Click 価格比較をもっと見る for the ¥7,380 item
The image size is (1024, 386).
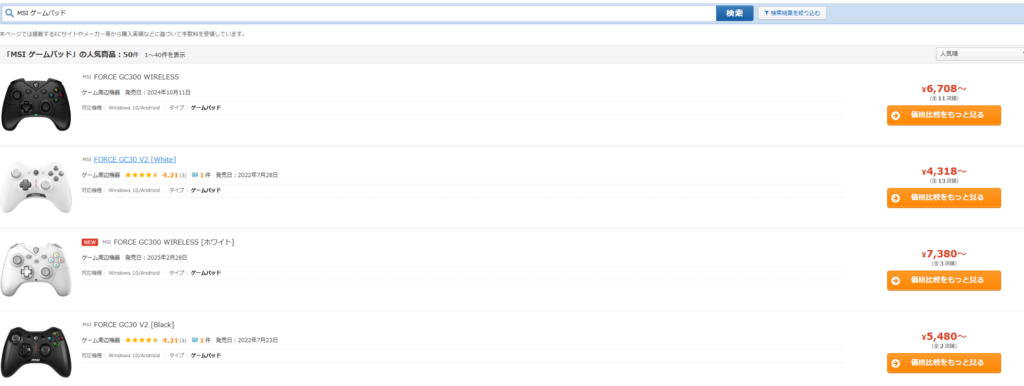coord(944,280)
